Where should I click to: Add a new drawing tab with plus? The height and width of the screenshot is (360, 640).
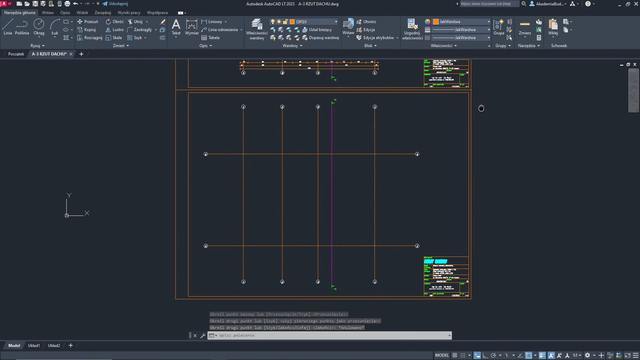tap(81, 54)
